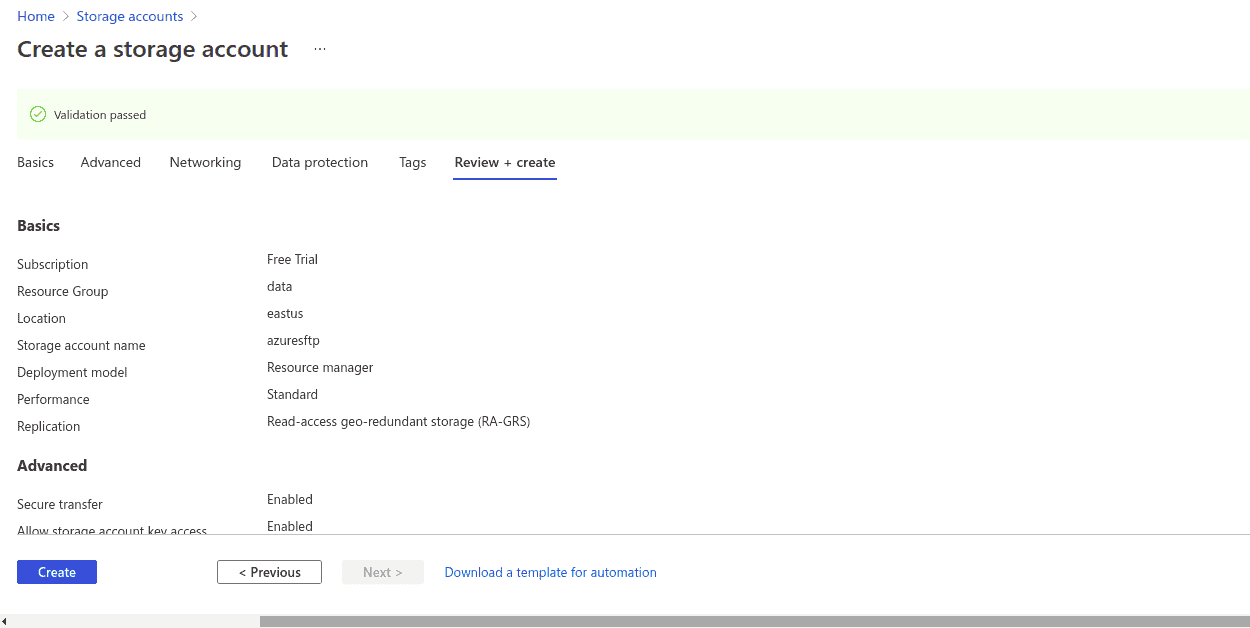The width and height of the screenshot is (1250, 628).
Task: Open the ellipsis menu beside the title
Action: tap(320, 49)
